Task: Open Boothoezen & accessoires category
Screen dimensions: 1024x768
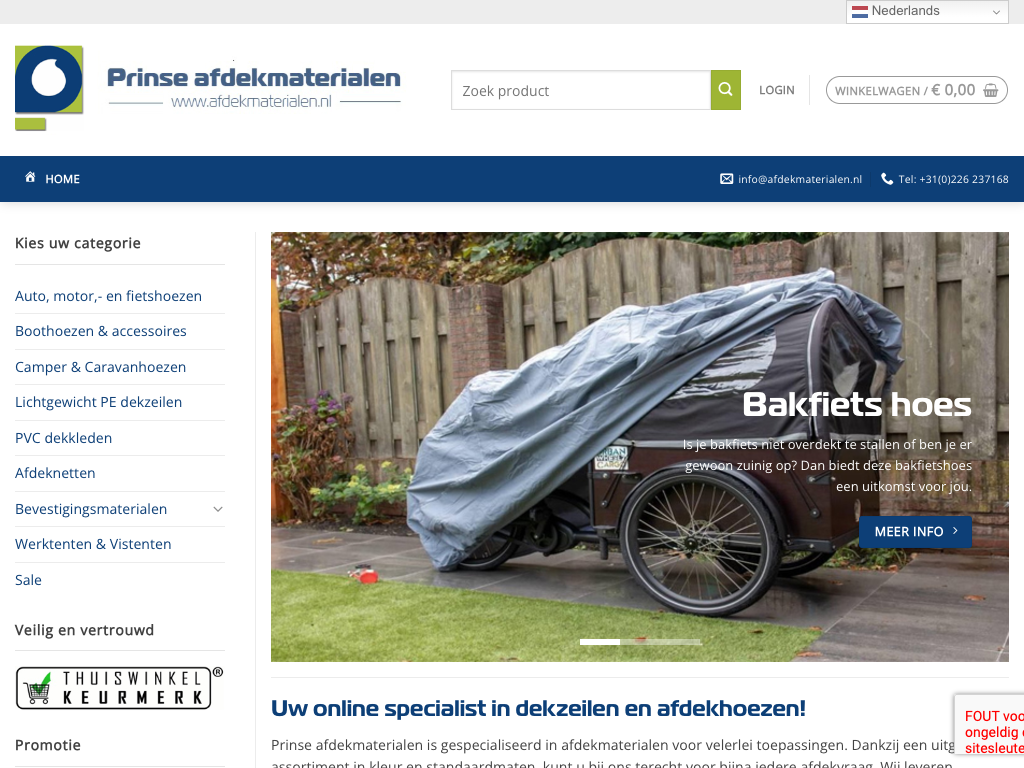Action: (x=101, y=331)
